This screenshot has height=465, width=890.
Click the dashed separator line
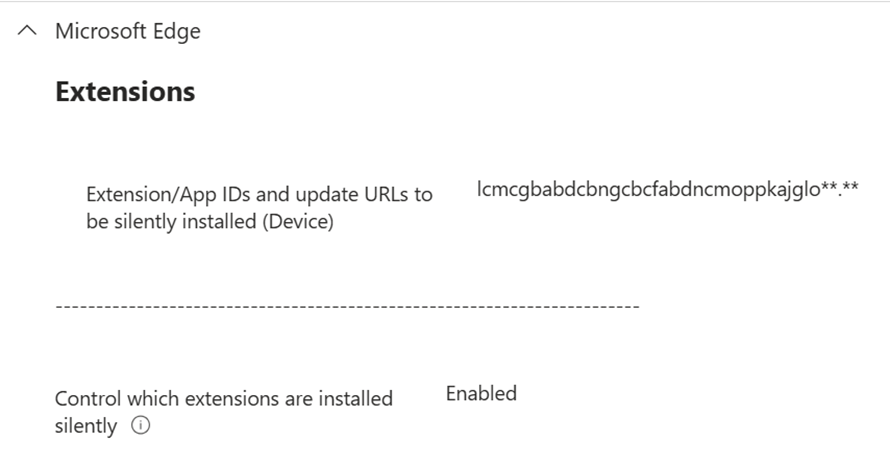[346, 305]
